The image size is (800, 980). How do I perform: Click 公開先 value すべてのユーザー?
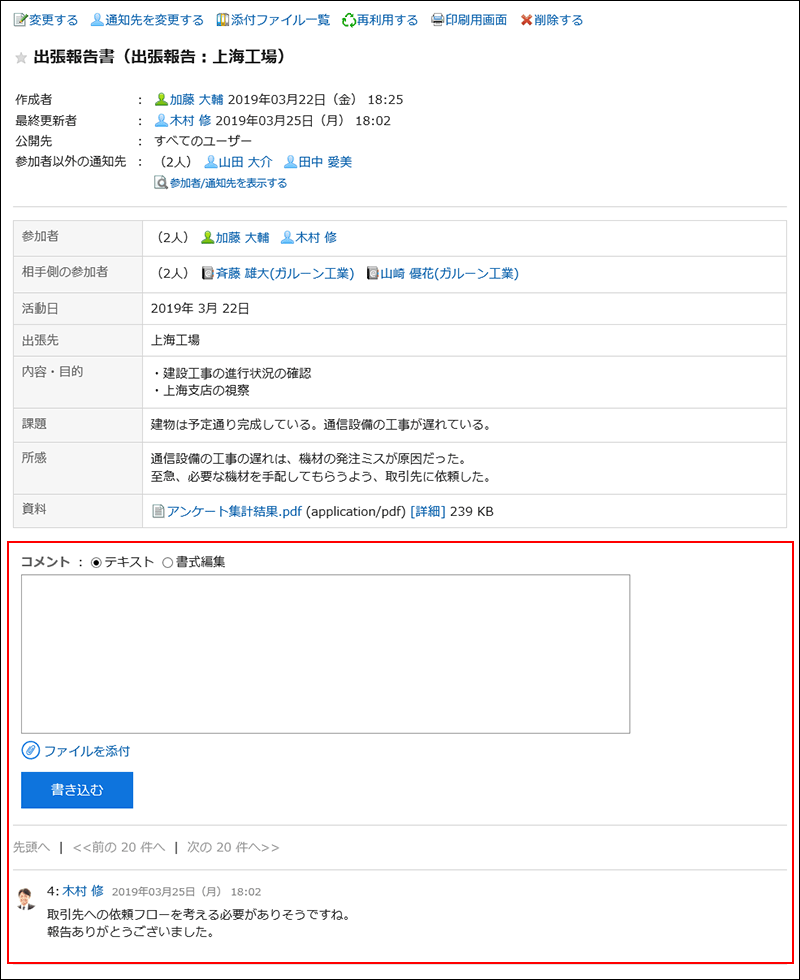(203, 141)
